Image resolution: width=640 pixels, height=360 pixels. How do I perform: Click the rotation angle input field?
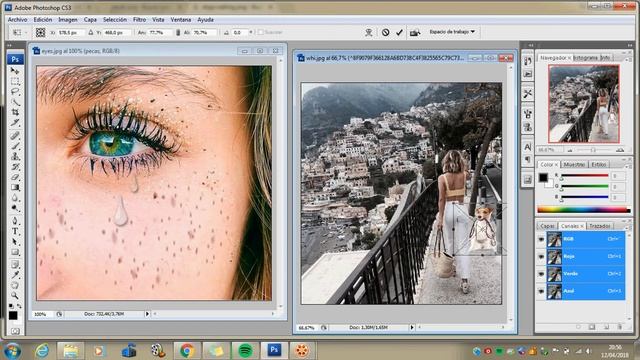click(239, 32)
